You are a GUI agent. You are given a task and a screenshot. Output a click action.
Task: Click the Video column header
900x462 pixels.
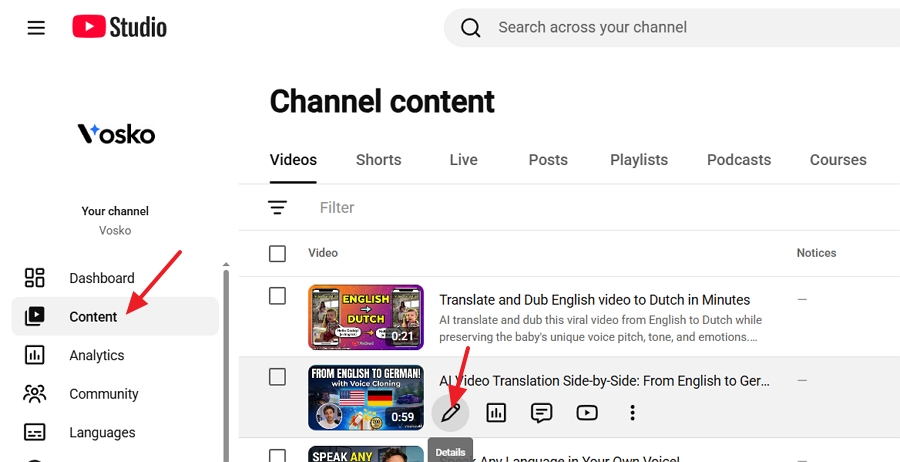click(323, 253)
